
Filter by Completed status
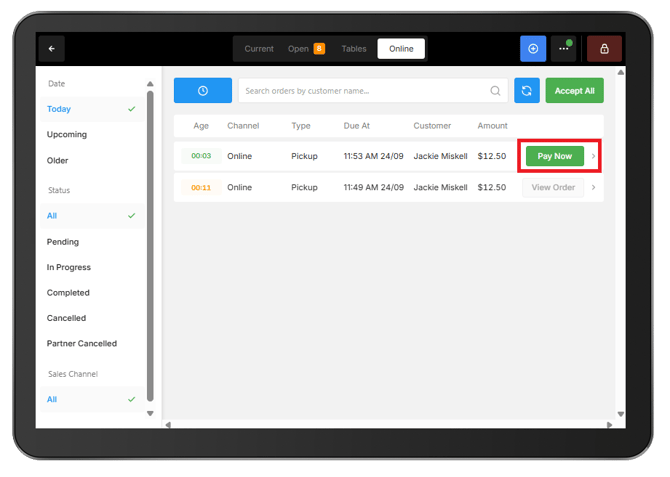(x=92, y=293)
